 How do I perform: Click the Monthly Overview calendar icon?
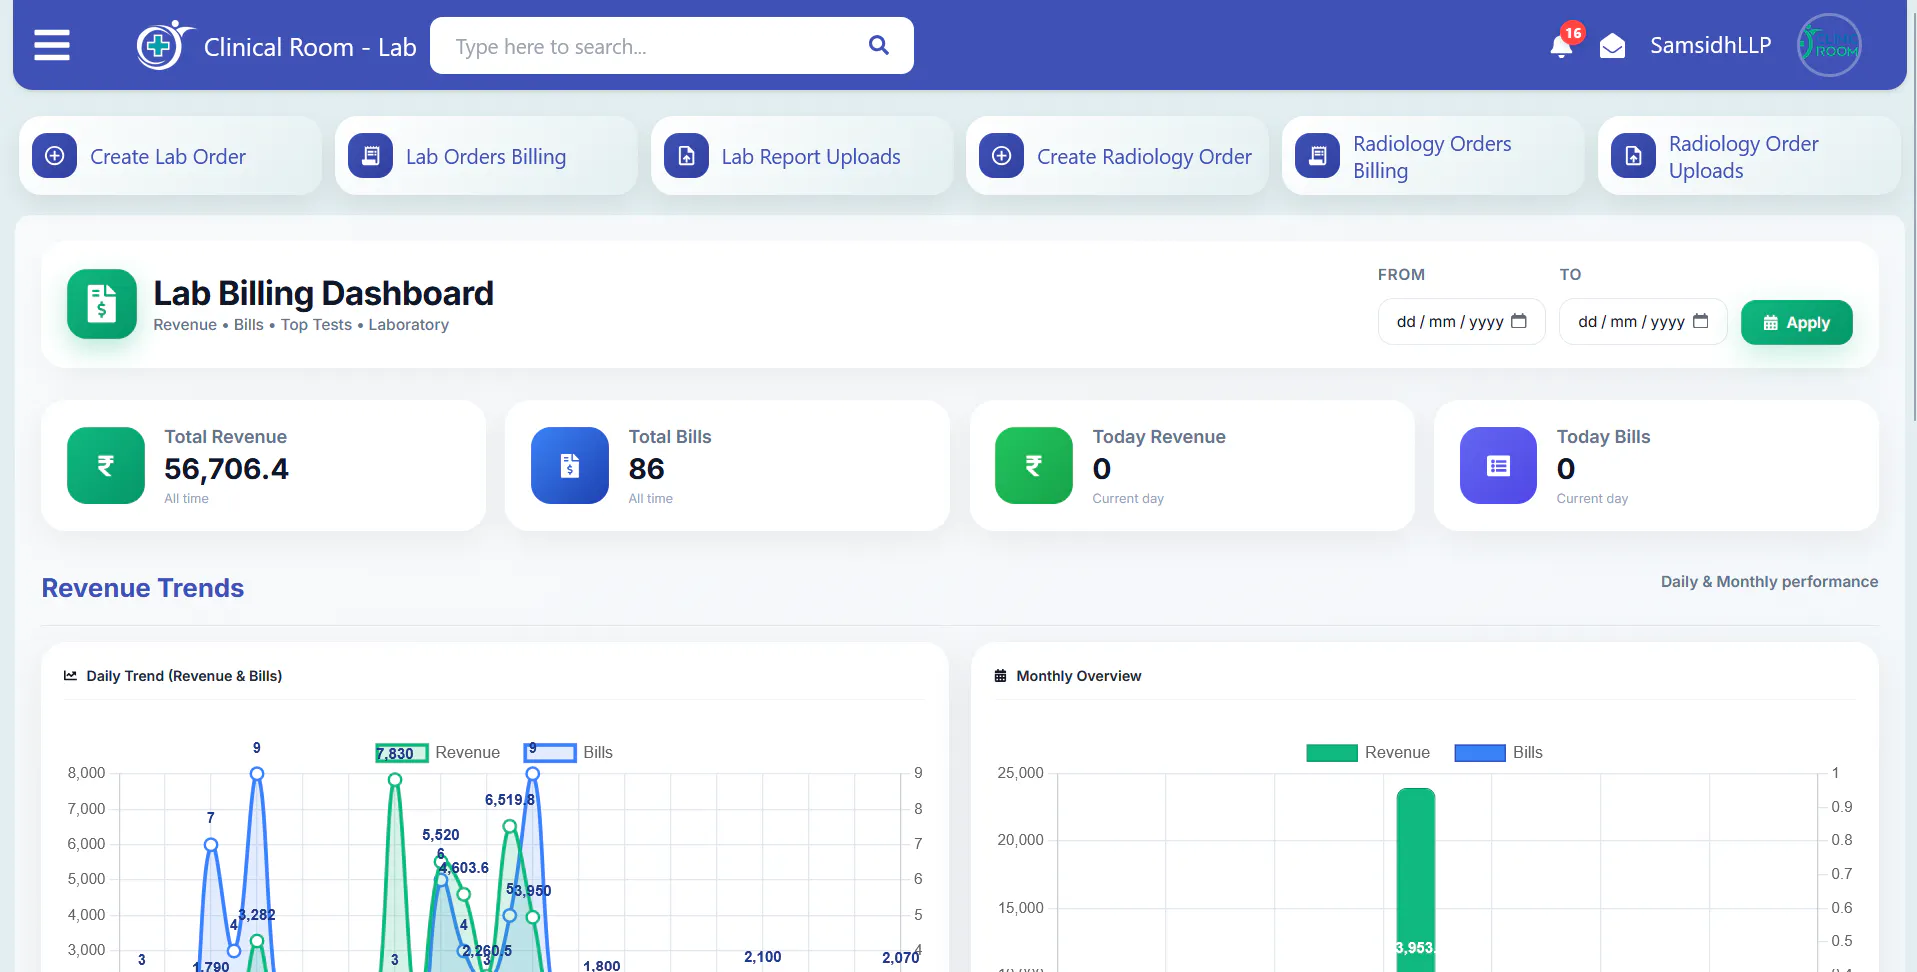pos(1000,676)
